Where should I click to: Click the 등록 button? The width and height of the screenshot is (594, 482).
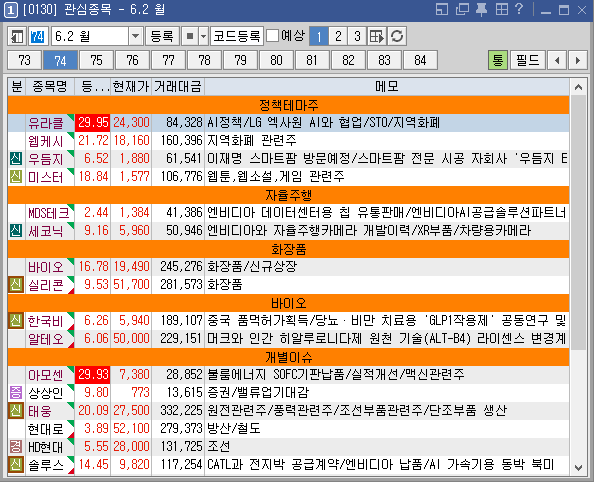coord(162,36)
